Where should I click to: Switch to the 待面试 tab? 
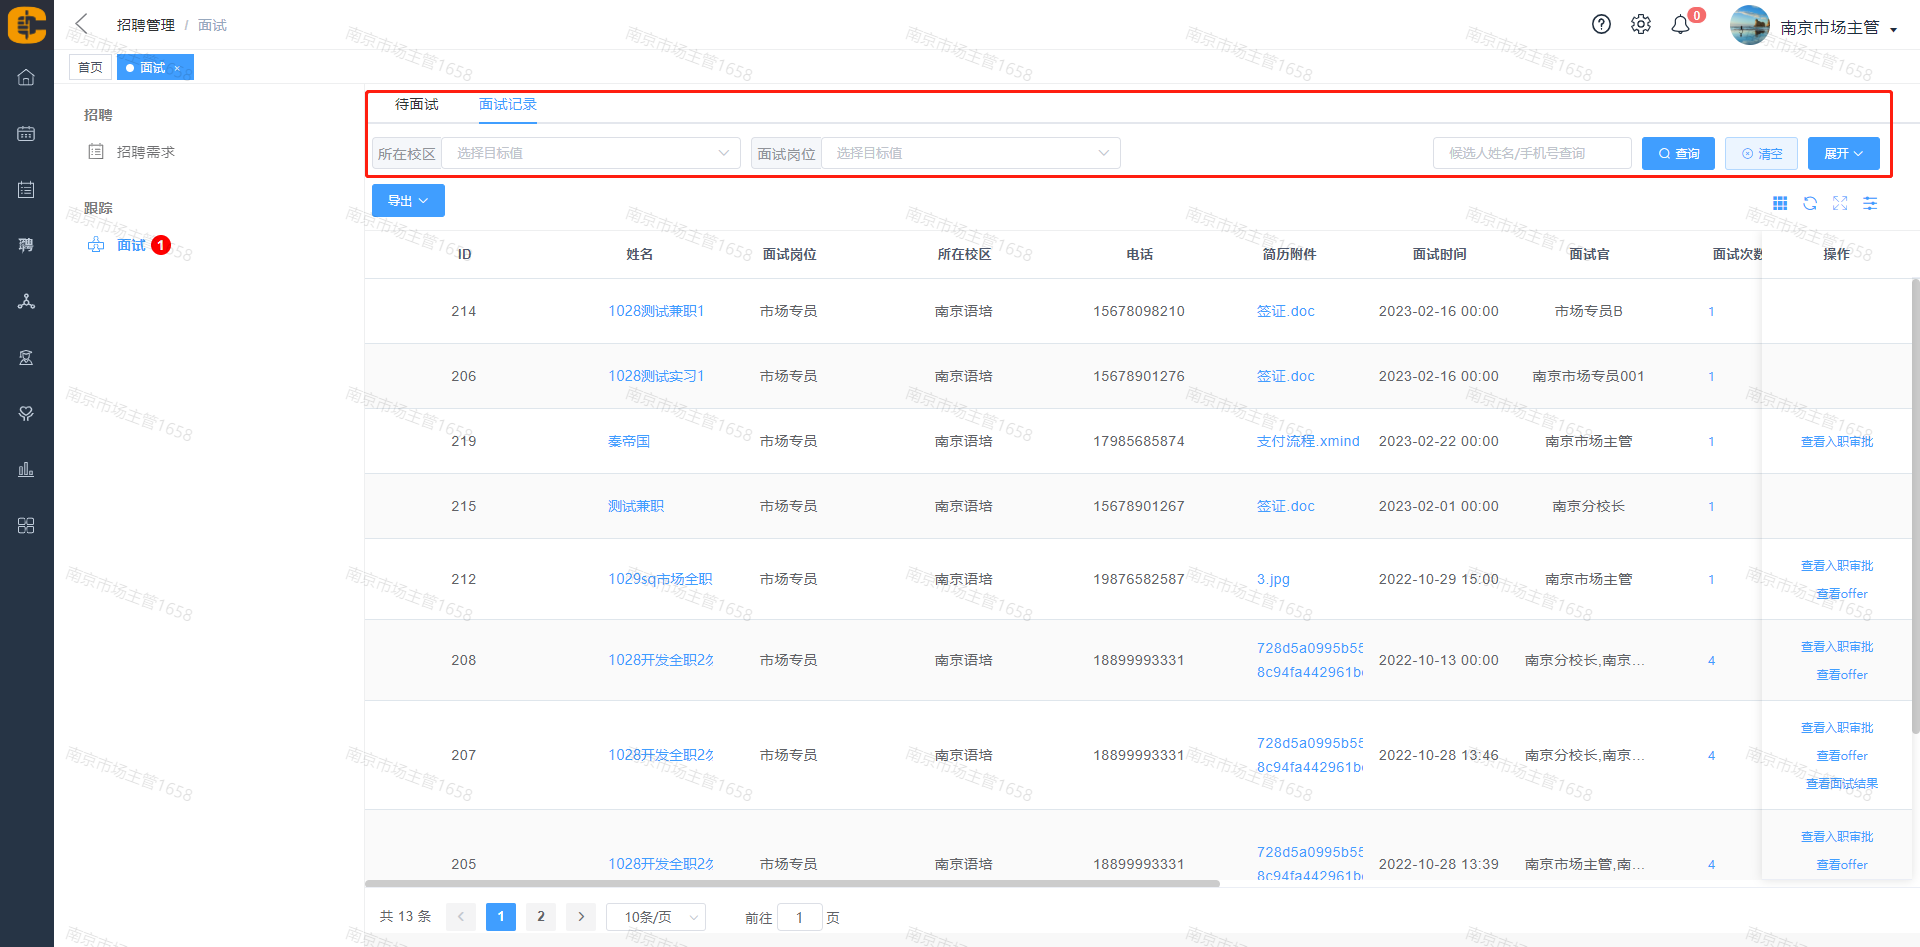[x=416, y=104]
